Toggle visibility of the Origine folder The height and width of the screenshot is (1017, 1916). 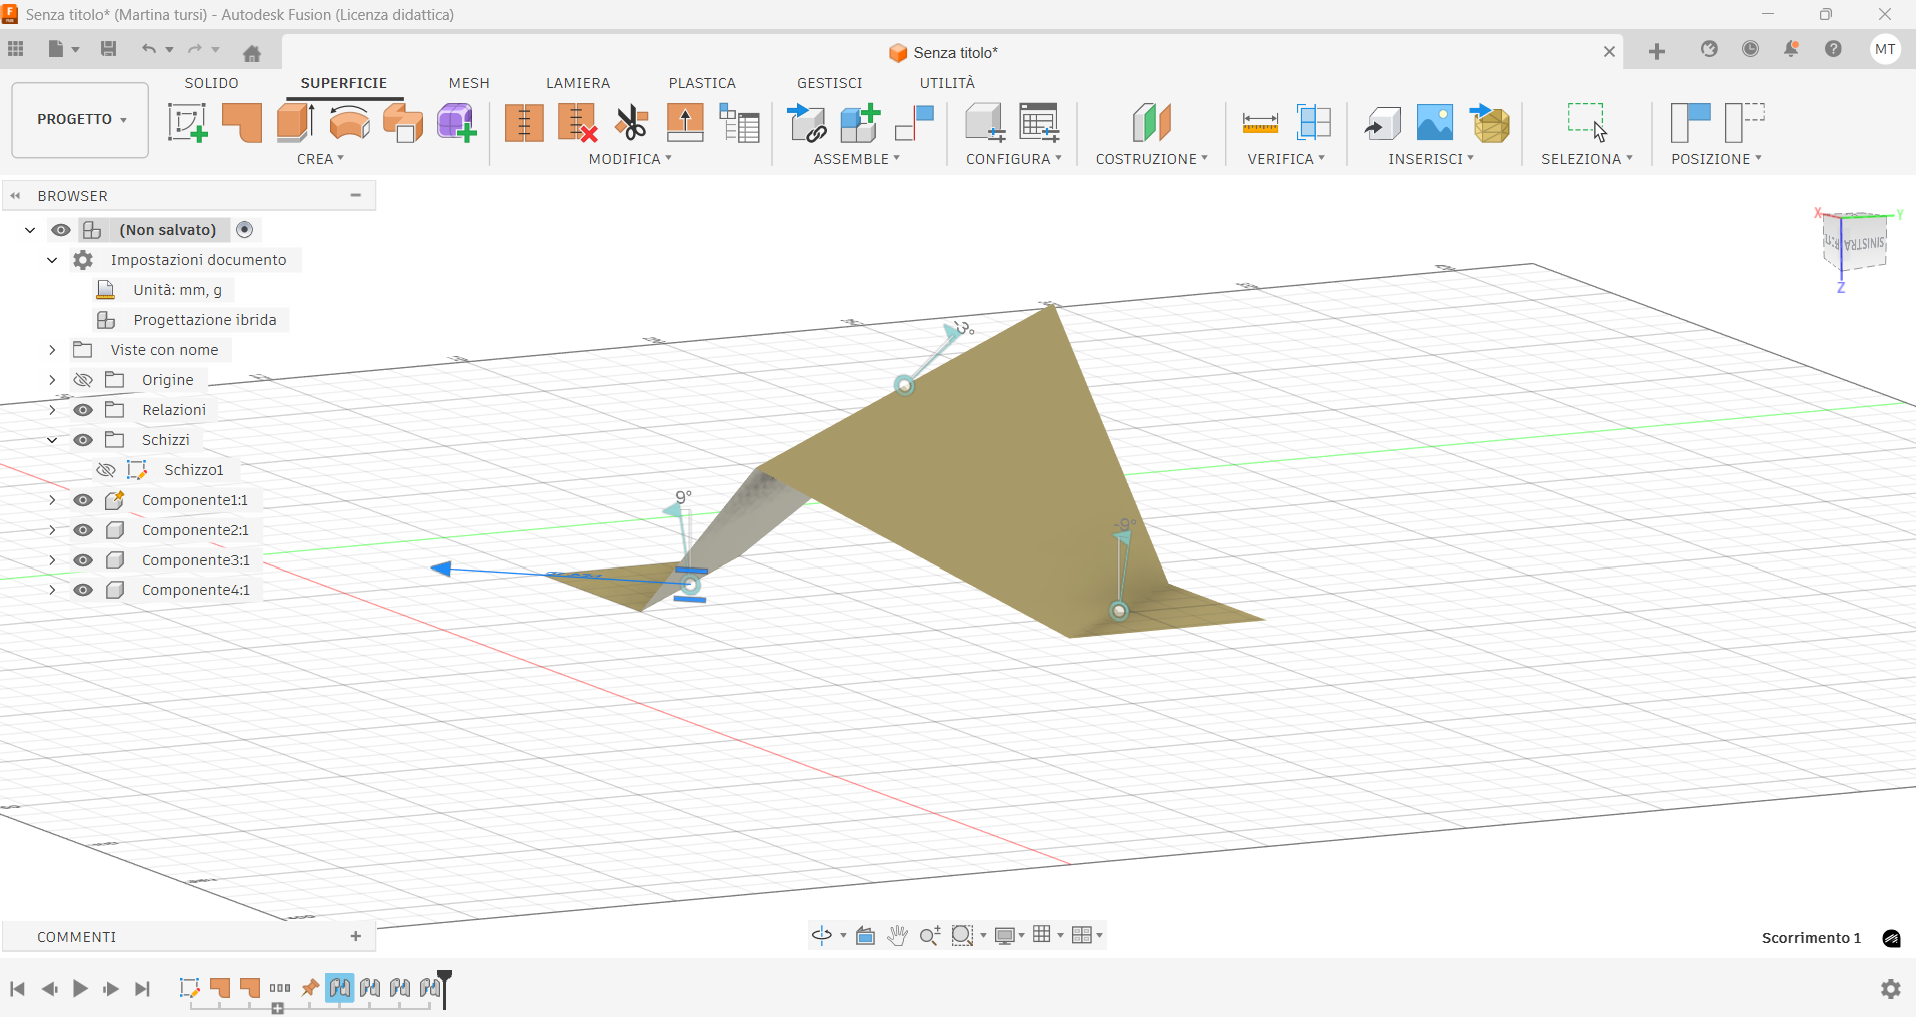(83, 380)
